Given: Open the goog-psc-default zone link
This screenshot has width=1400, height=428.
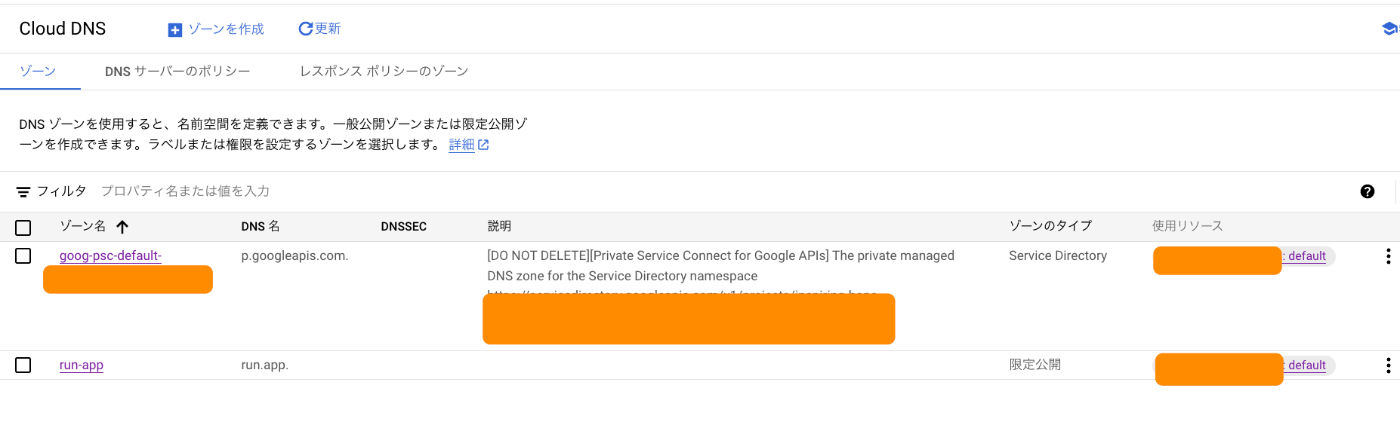Looking at the screenshot, I should coord(110,256).
